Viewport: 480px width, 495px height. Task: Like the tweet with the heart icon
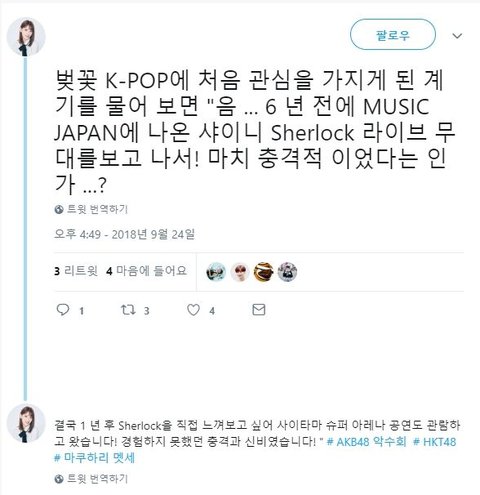[x=193, y=310]
